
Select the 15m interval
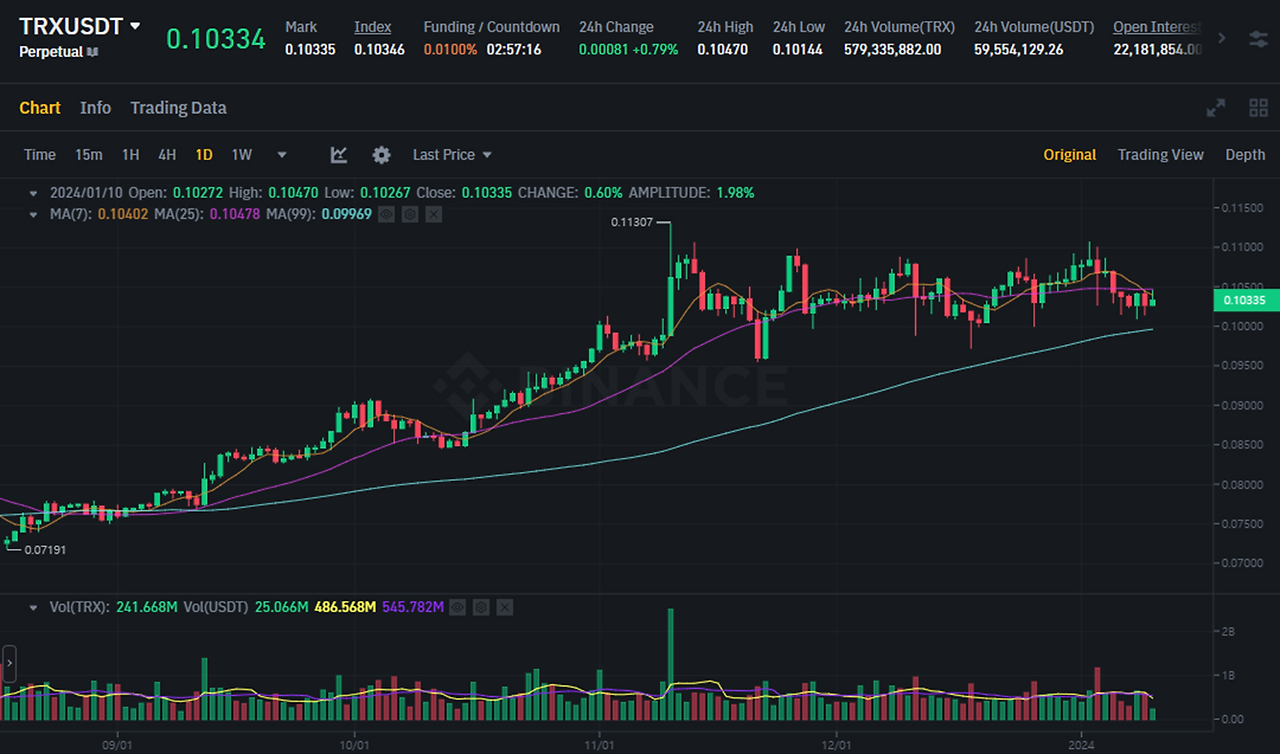point(88,155)
